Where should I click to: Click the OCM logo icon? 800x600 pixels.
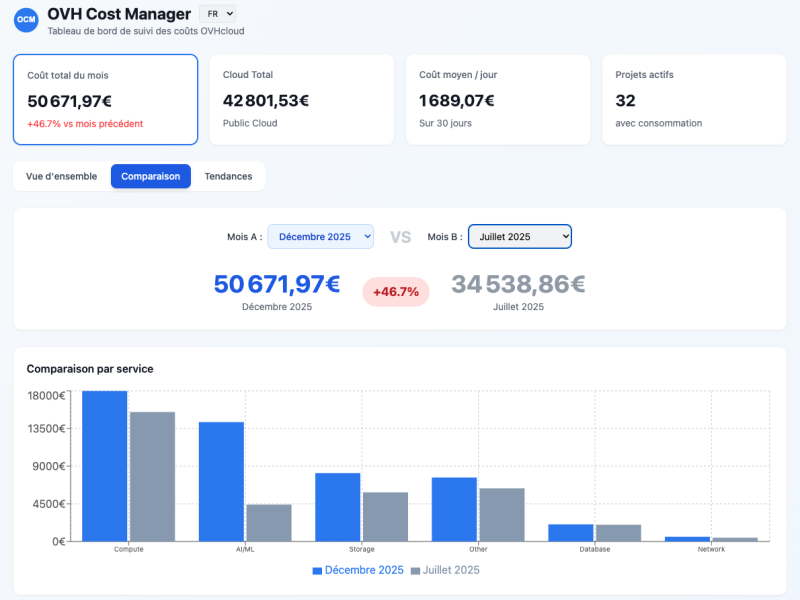(25, 20)
